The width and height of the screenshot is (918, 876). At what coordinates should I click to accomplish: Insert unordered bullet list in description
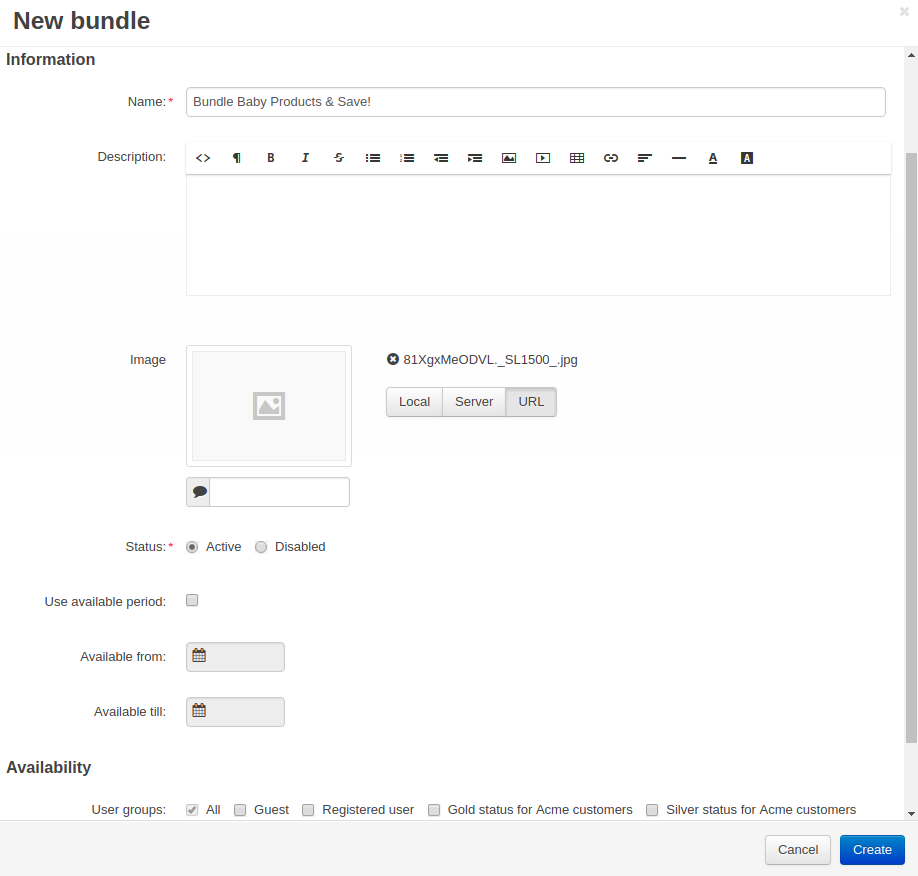click(372, 158)
